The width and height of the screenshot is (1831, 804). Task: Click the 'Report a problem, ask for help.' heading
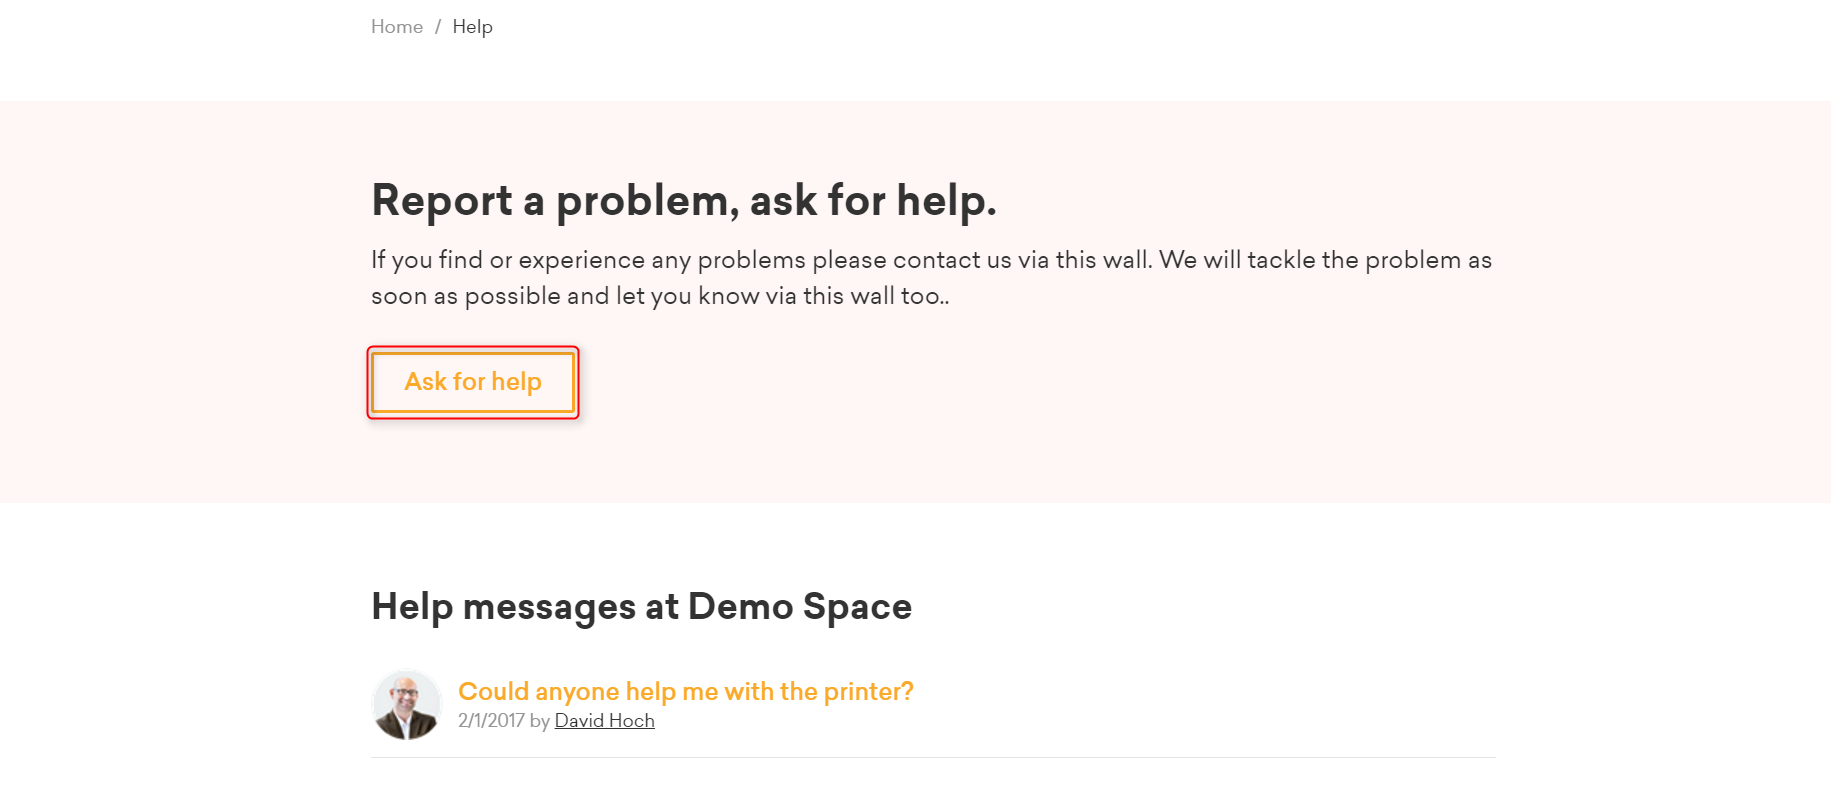(x=684, y=200)
